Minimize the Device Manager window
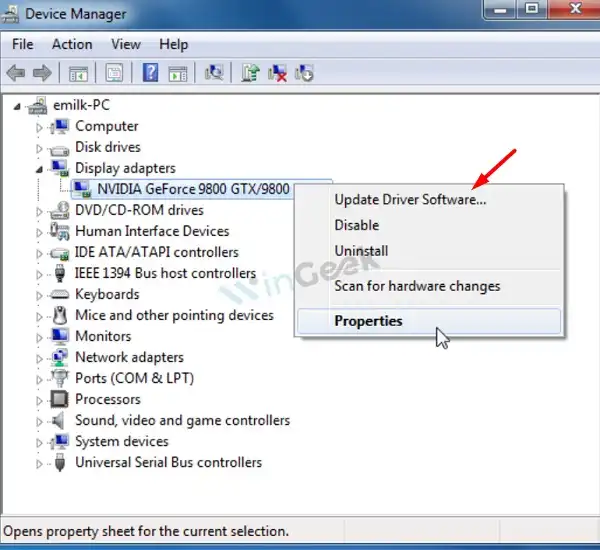The width and height of the screenshot is (600, 550). [x=500, y=9]
